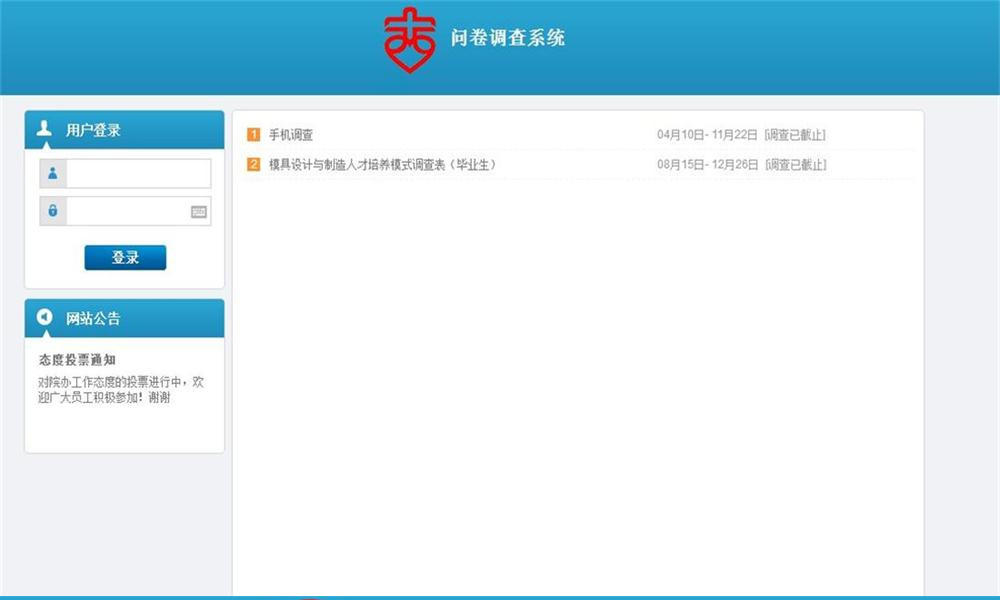Click [调查已截止] status for 模具设计 survey
The width and height of the screenshot is (1000, 600).
[795, 165]
